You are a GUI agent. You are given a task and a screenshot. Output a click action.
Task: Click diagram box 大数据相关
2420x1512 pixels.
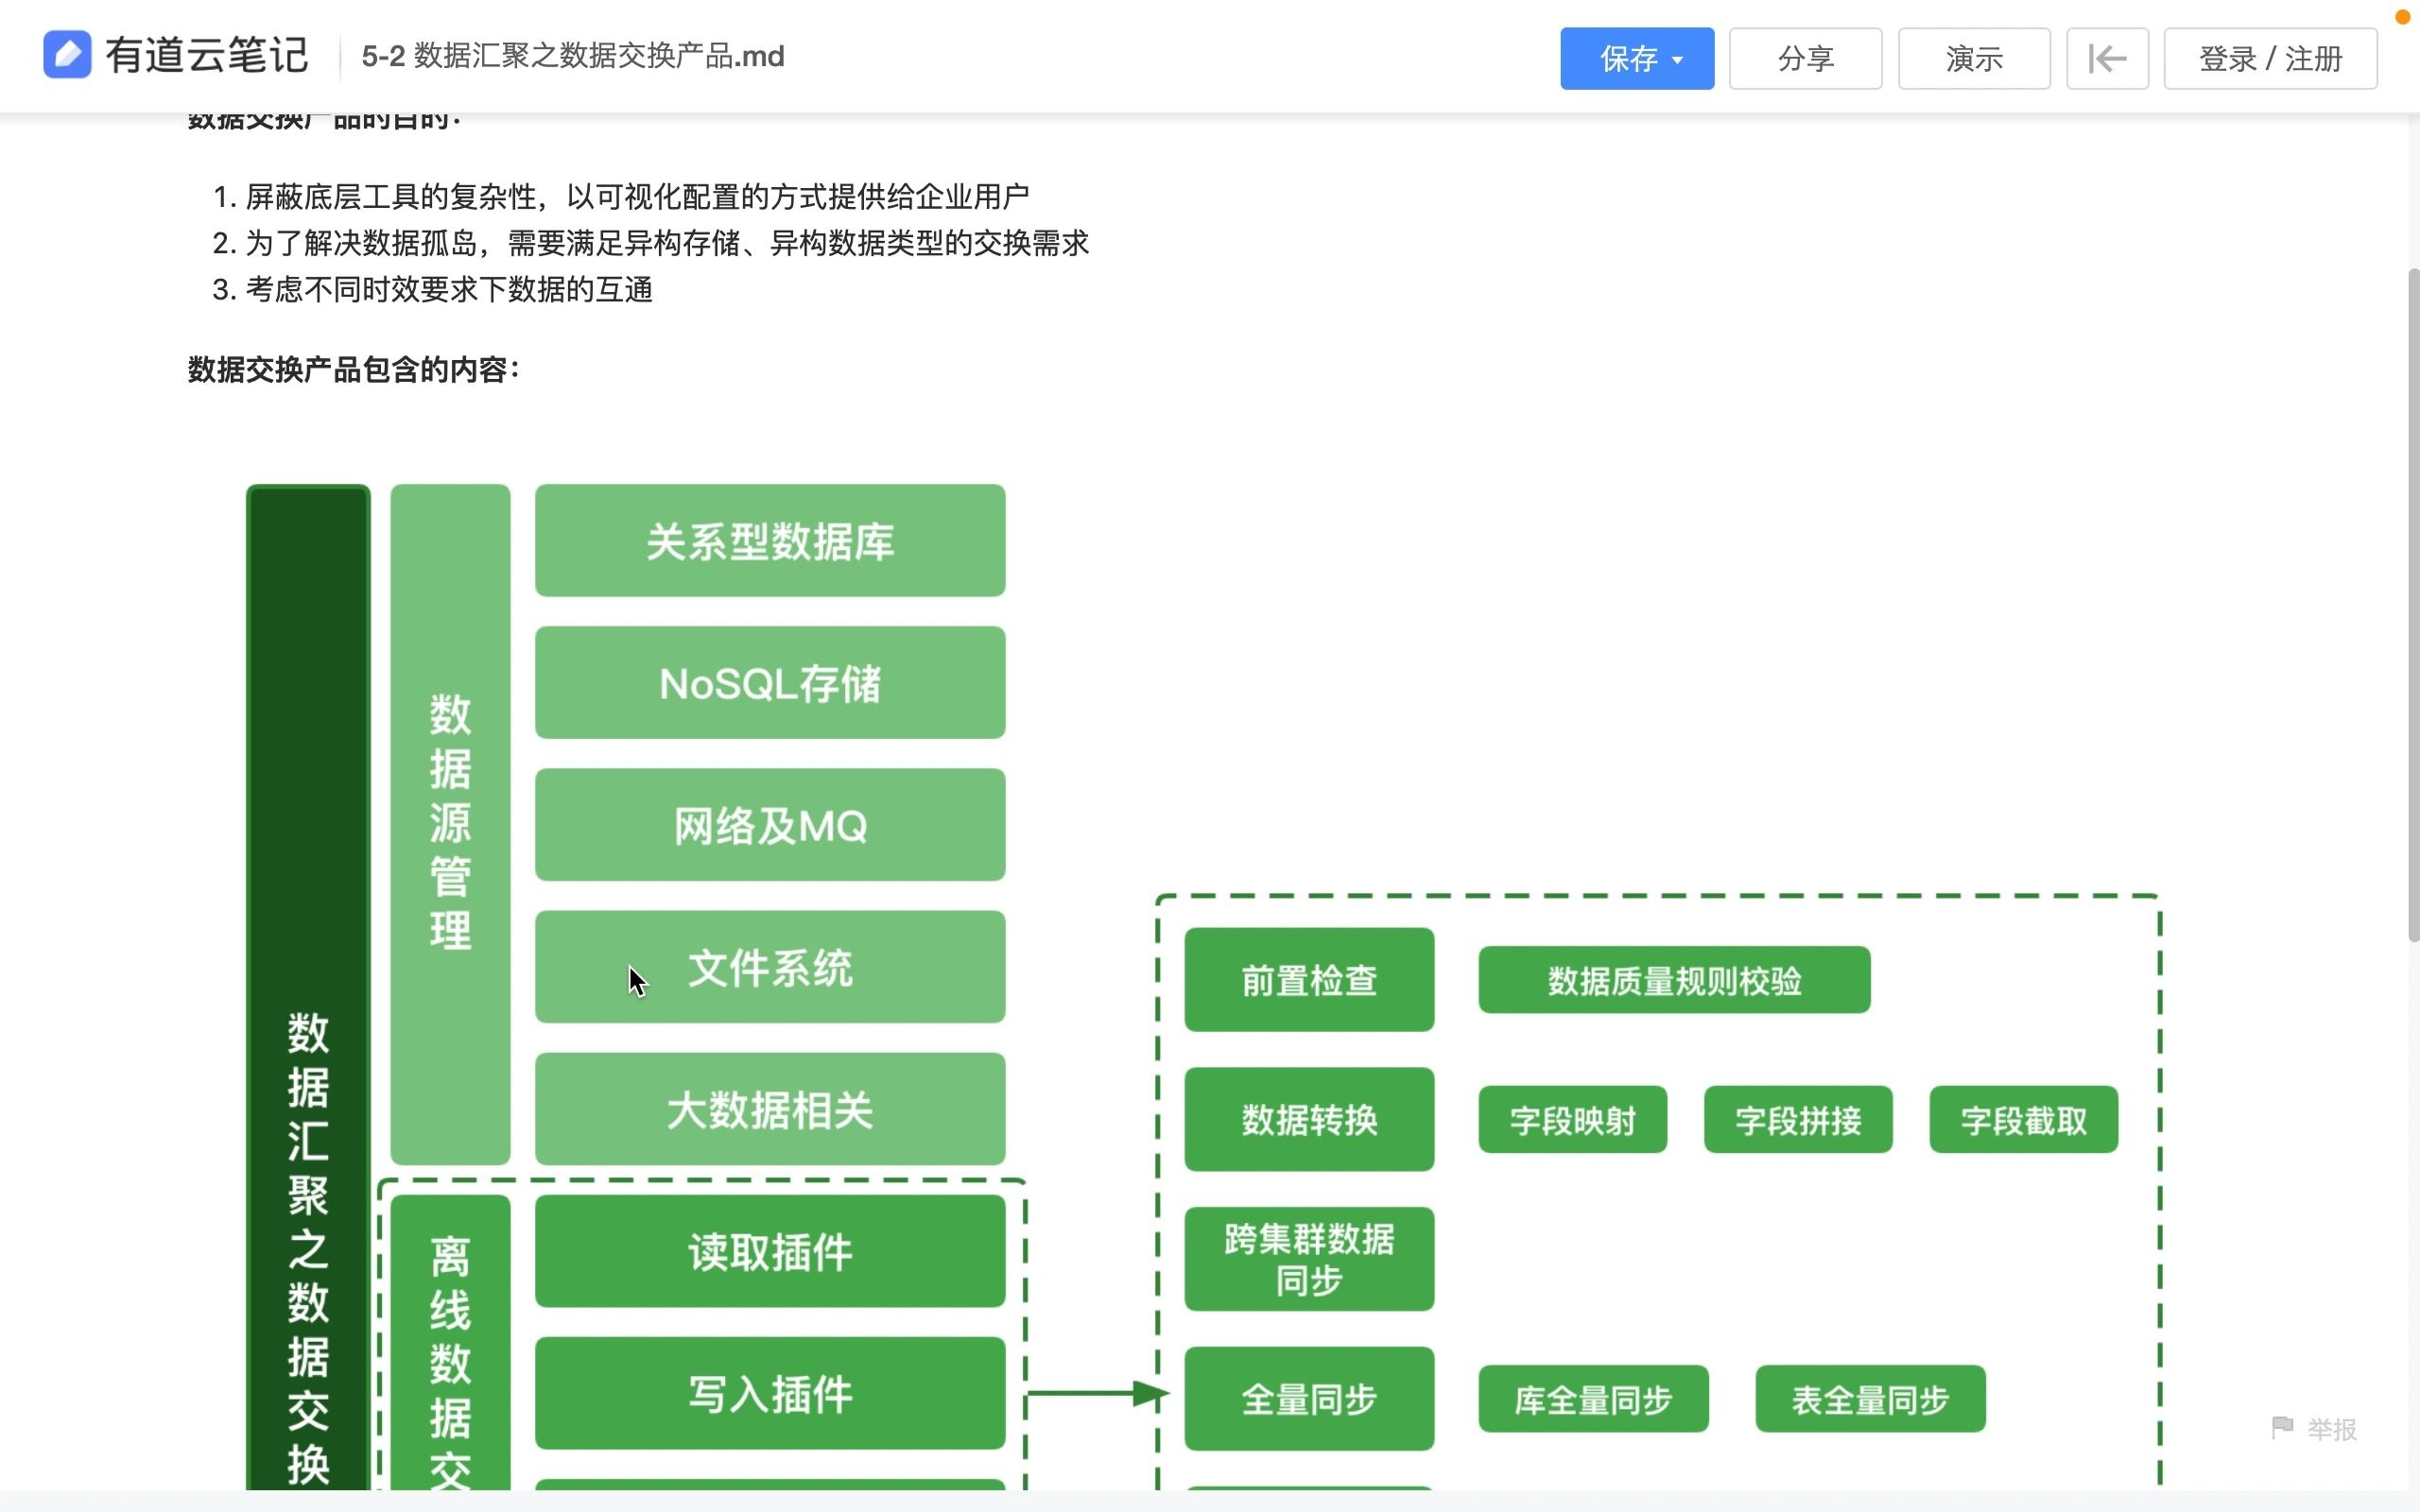pos(770,1109)
